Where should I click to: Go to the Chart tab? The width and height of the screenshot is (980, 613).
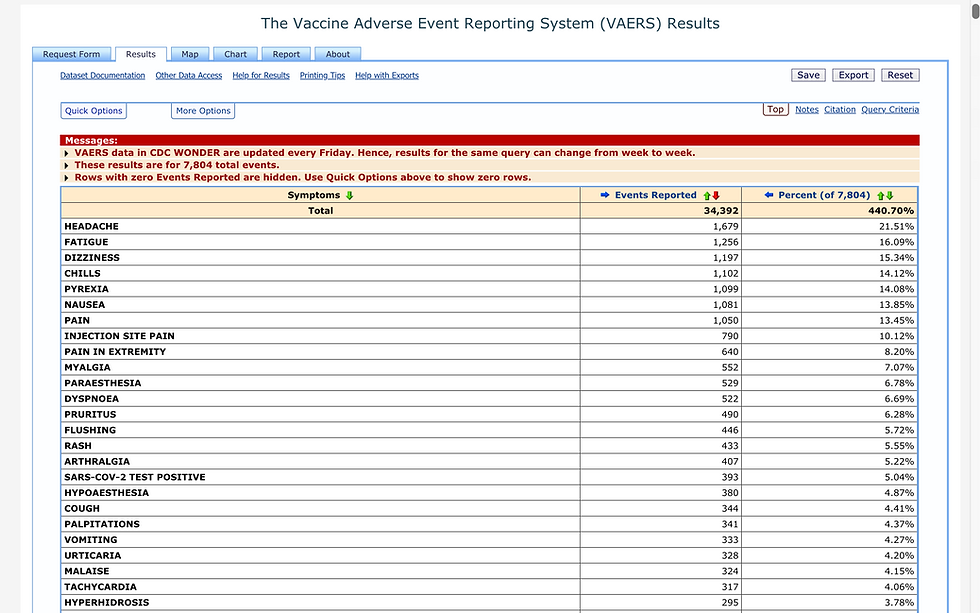tap(236, 54)
